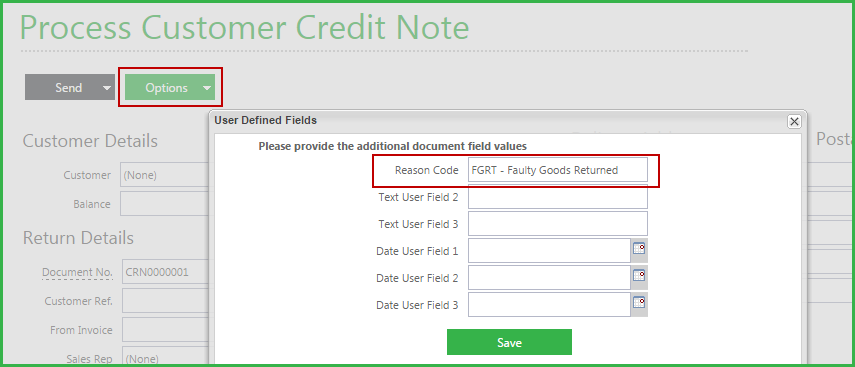
Task: Click into the Date User Field 3 box
Action: [550, 304]
